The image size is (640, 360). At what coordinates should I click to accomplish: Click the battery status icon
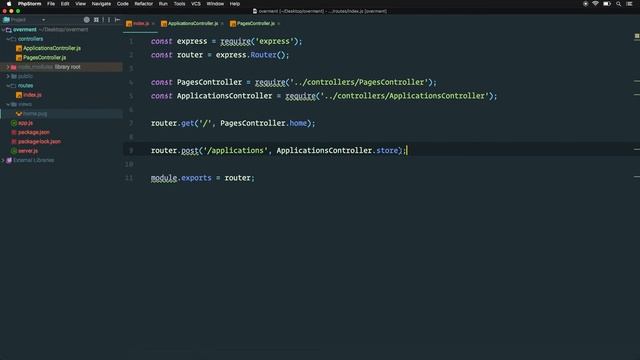click(607, 4)
